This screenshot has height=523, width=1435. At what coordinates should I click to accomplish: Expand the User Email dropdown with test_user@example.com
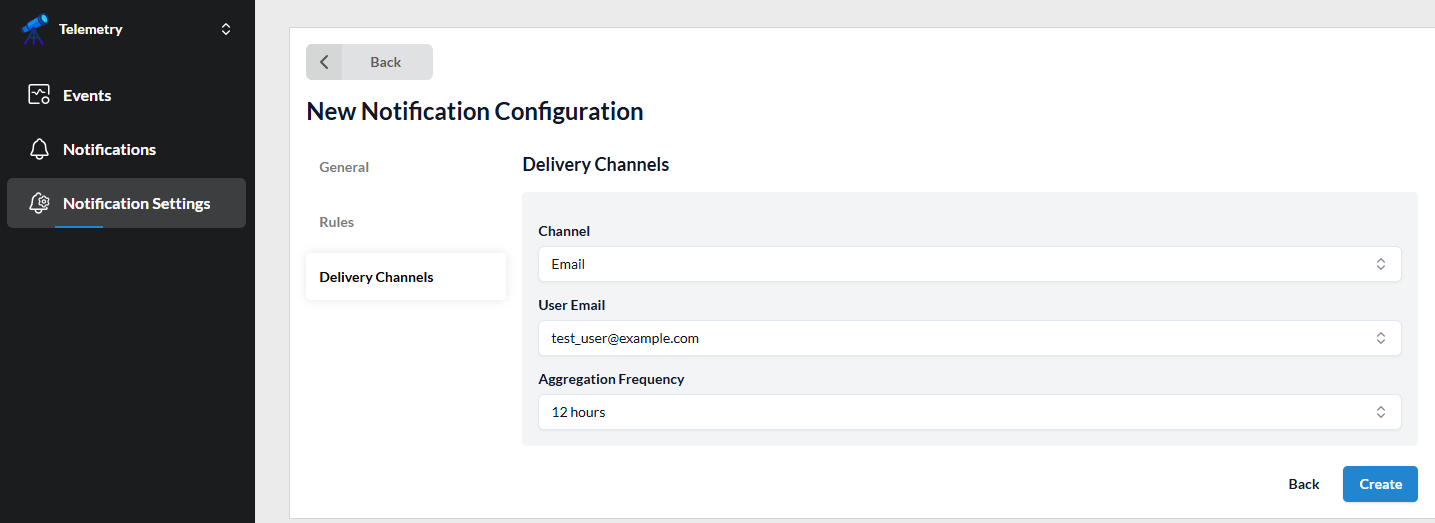point(960,339)
